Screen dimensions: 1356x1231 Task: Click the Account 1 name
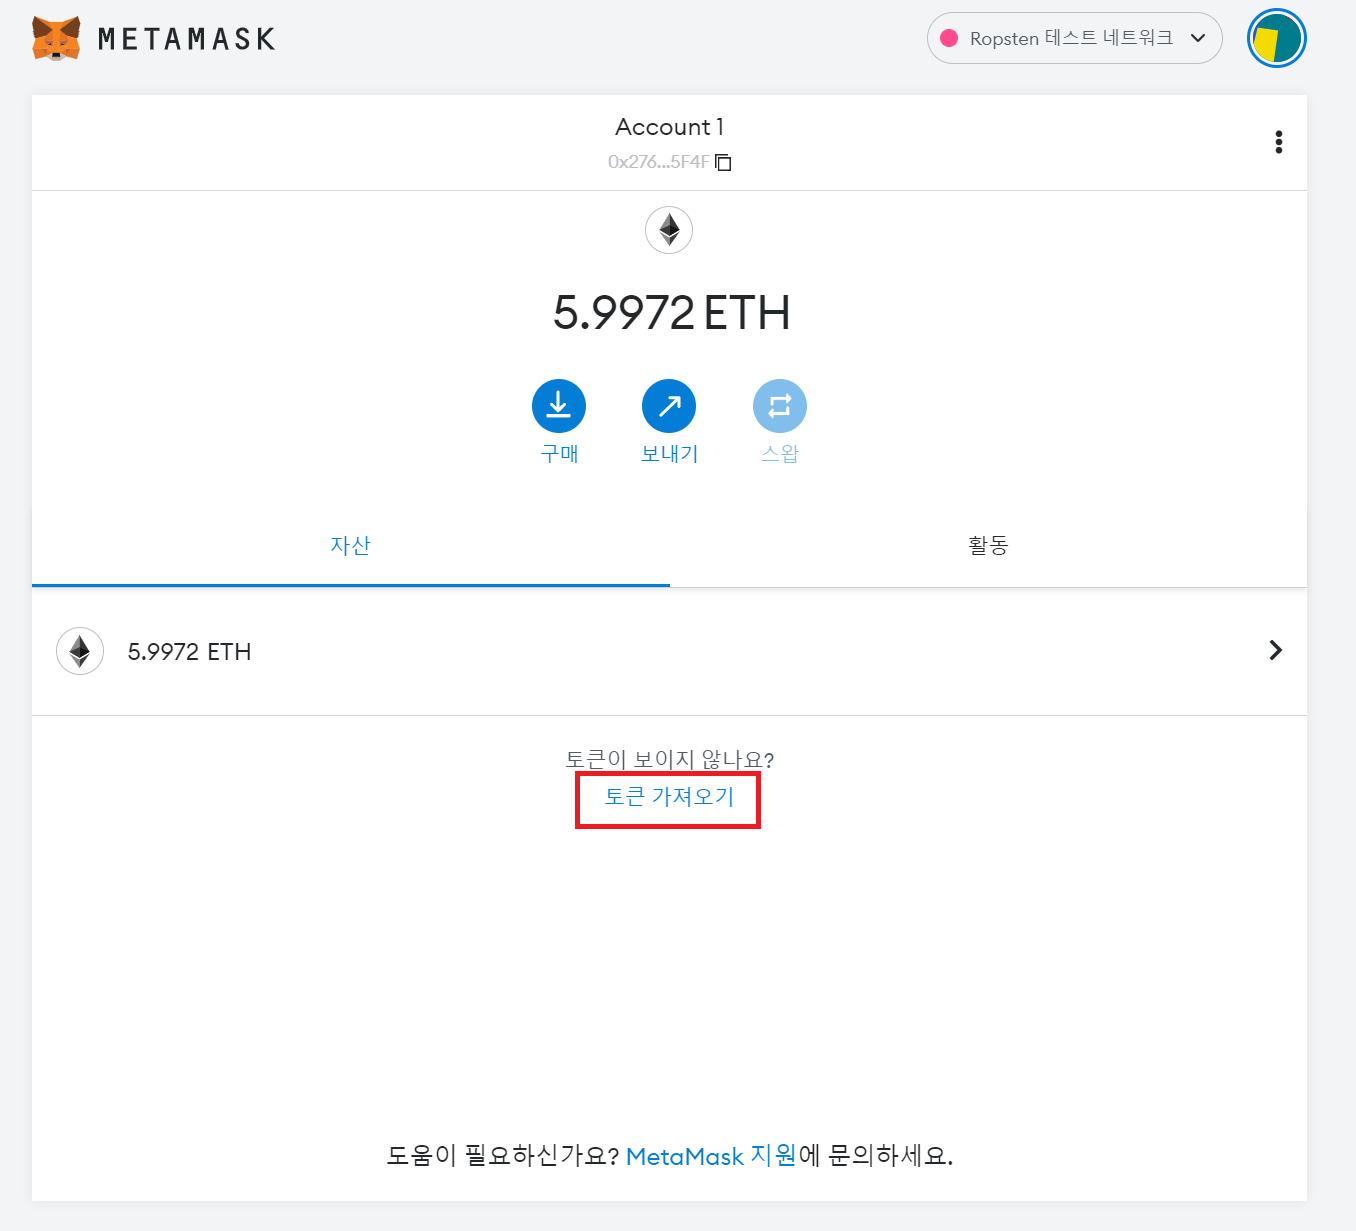(x=669, y=127)
